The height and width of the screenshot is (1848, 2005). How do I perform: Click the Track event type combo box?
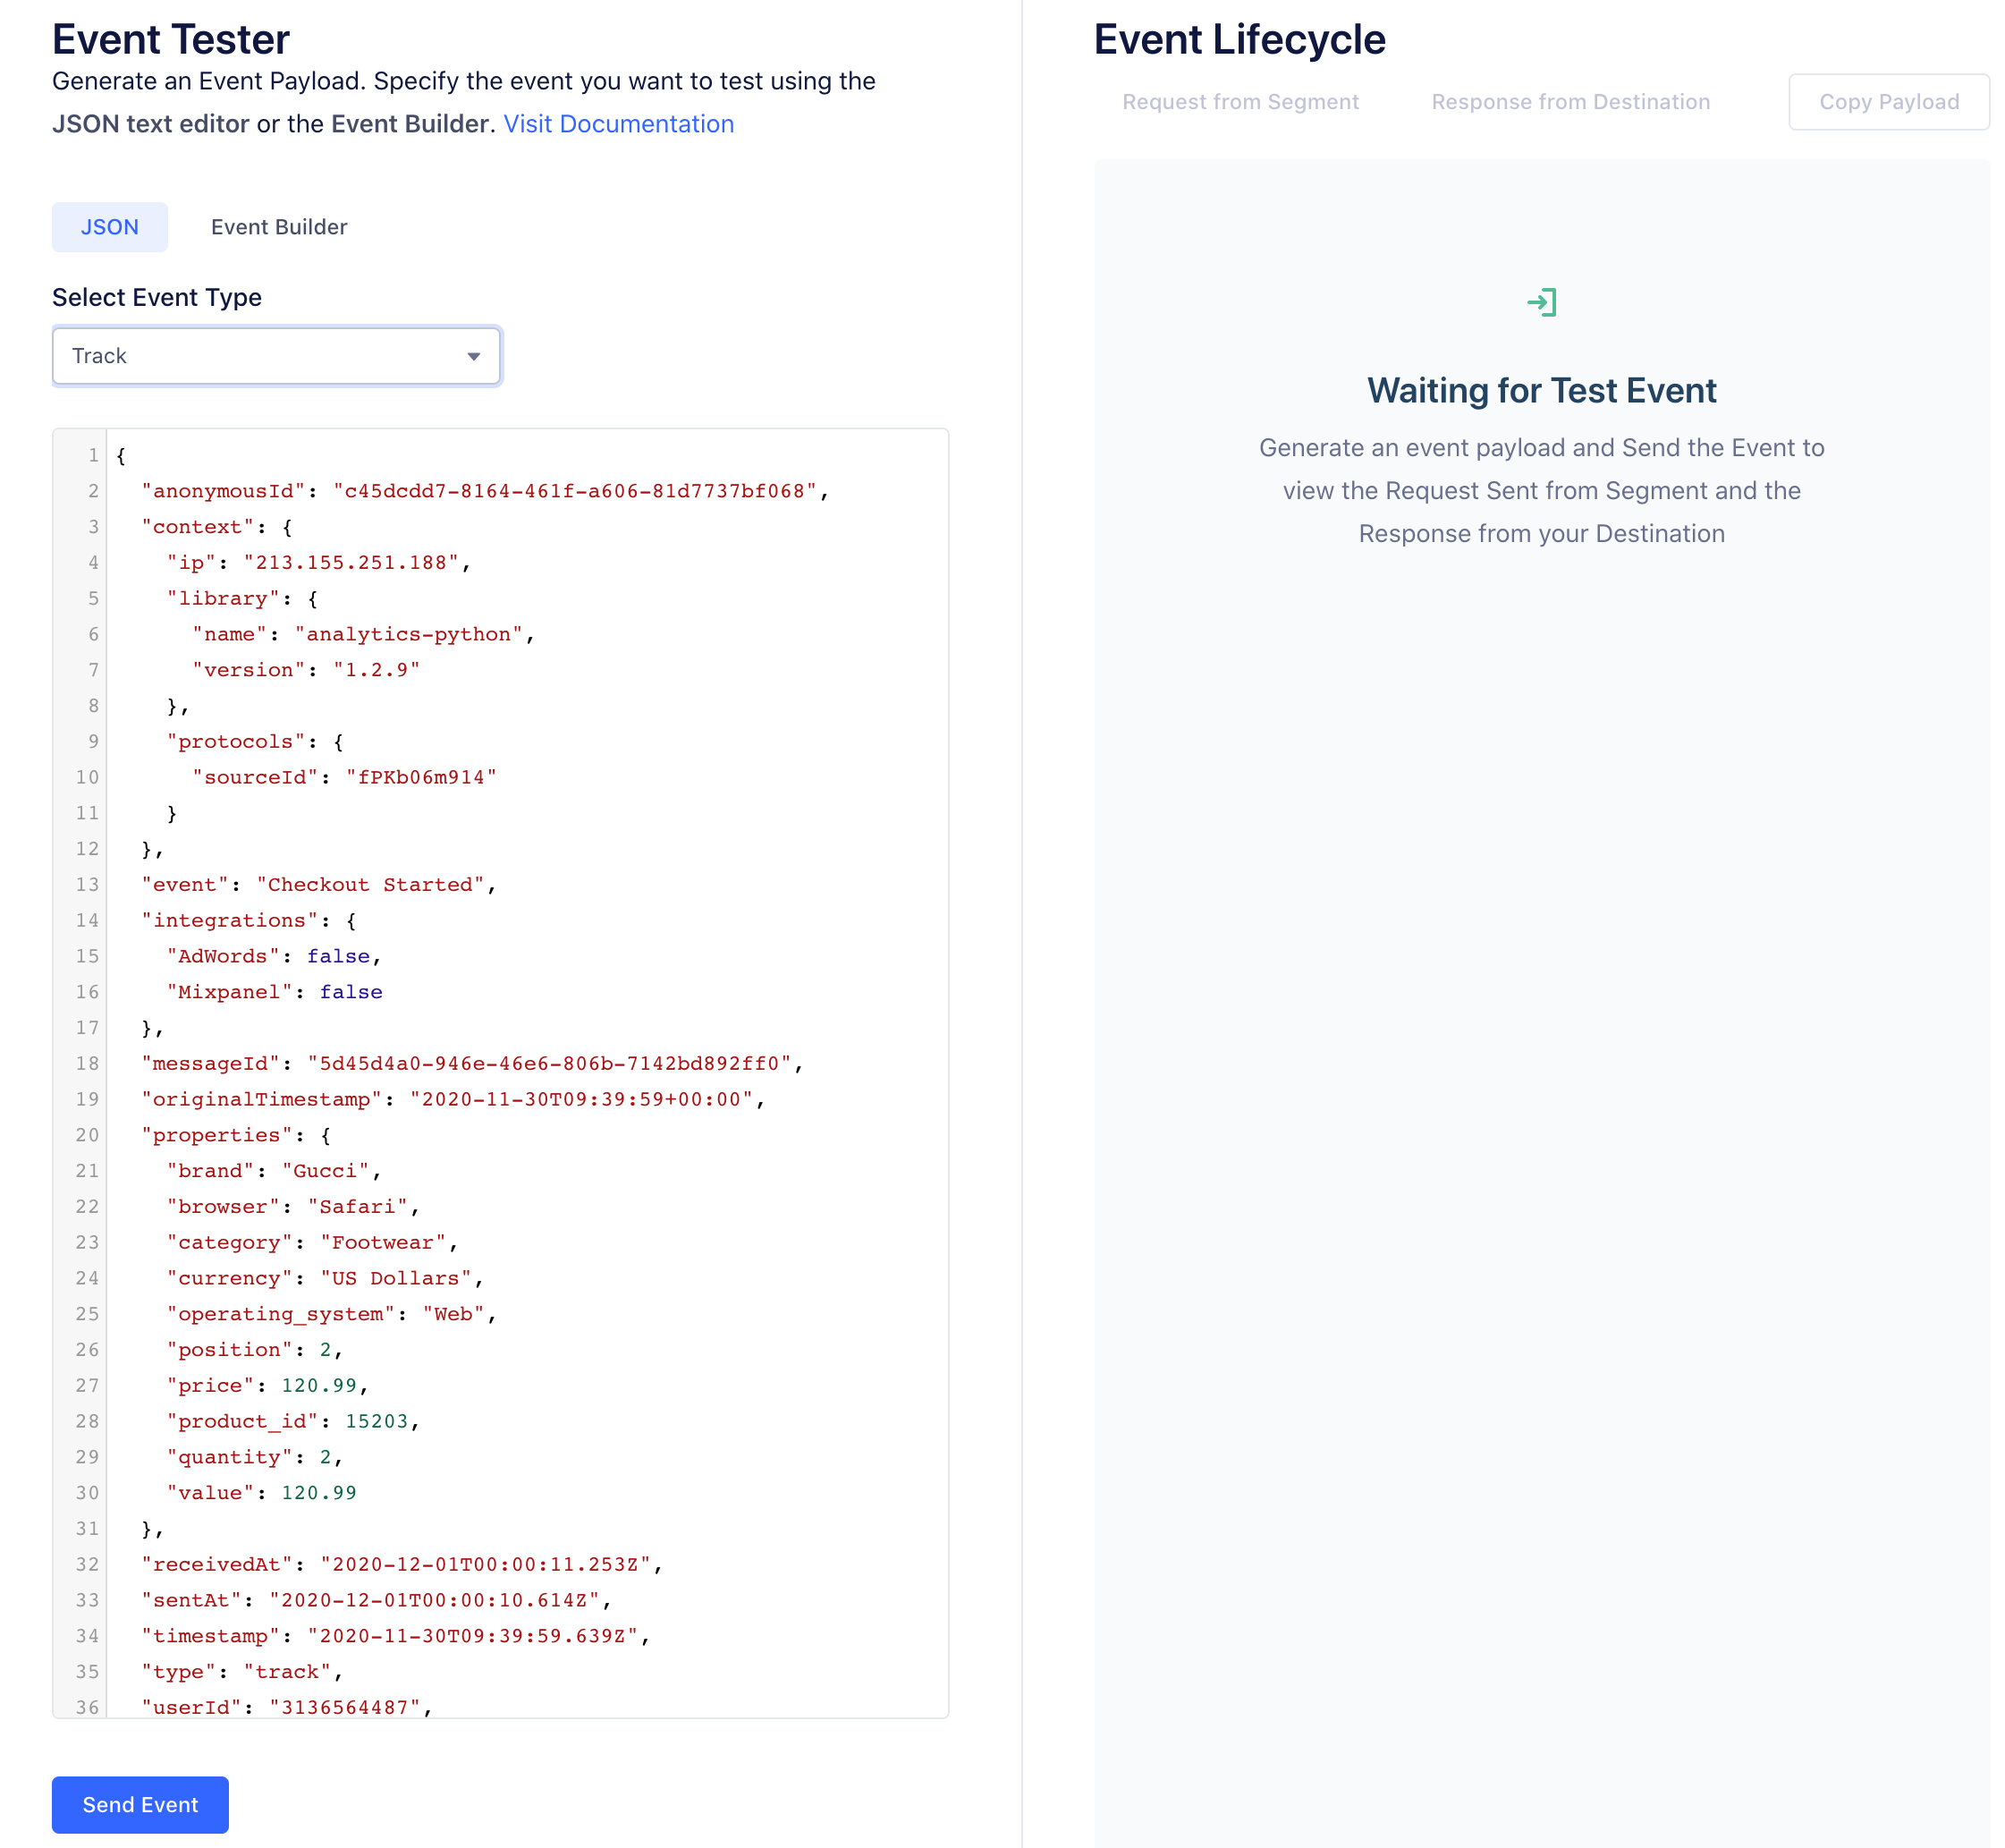point(260,356)
